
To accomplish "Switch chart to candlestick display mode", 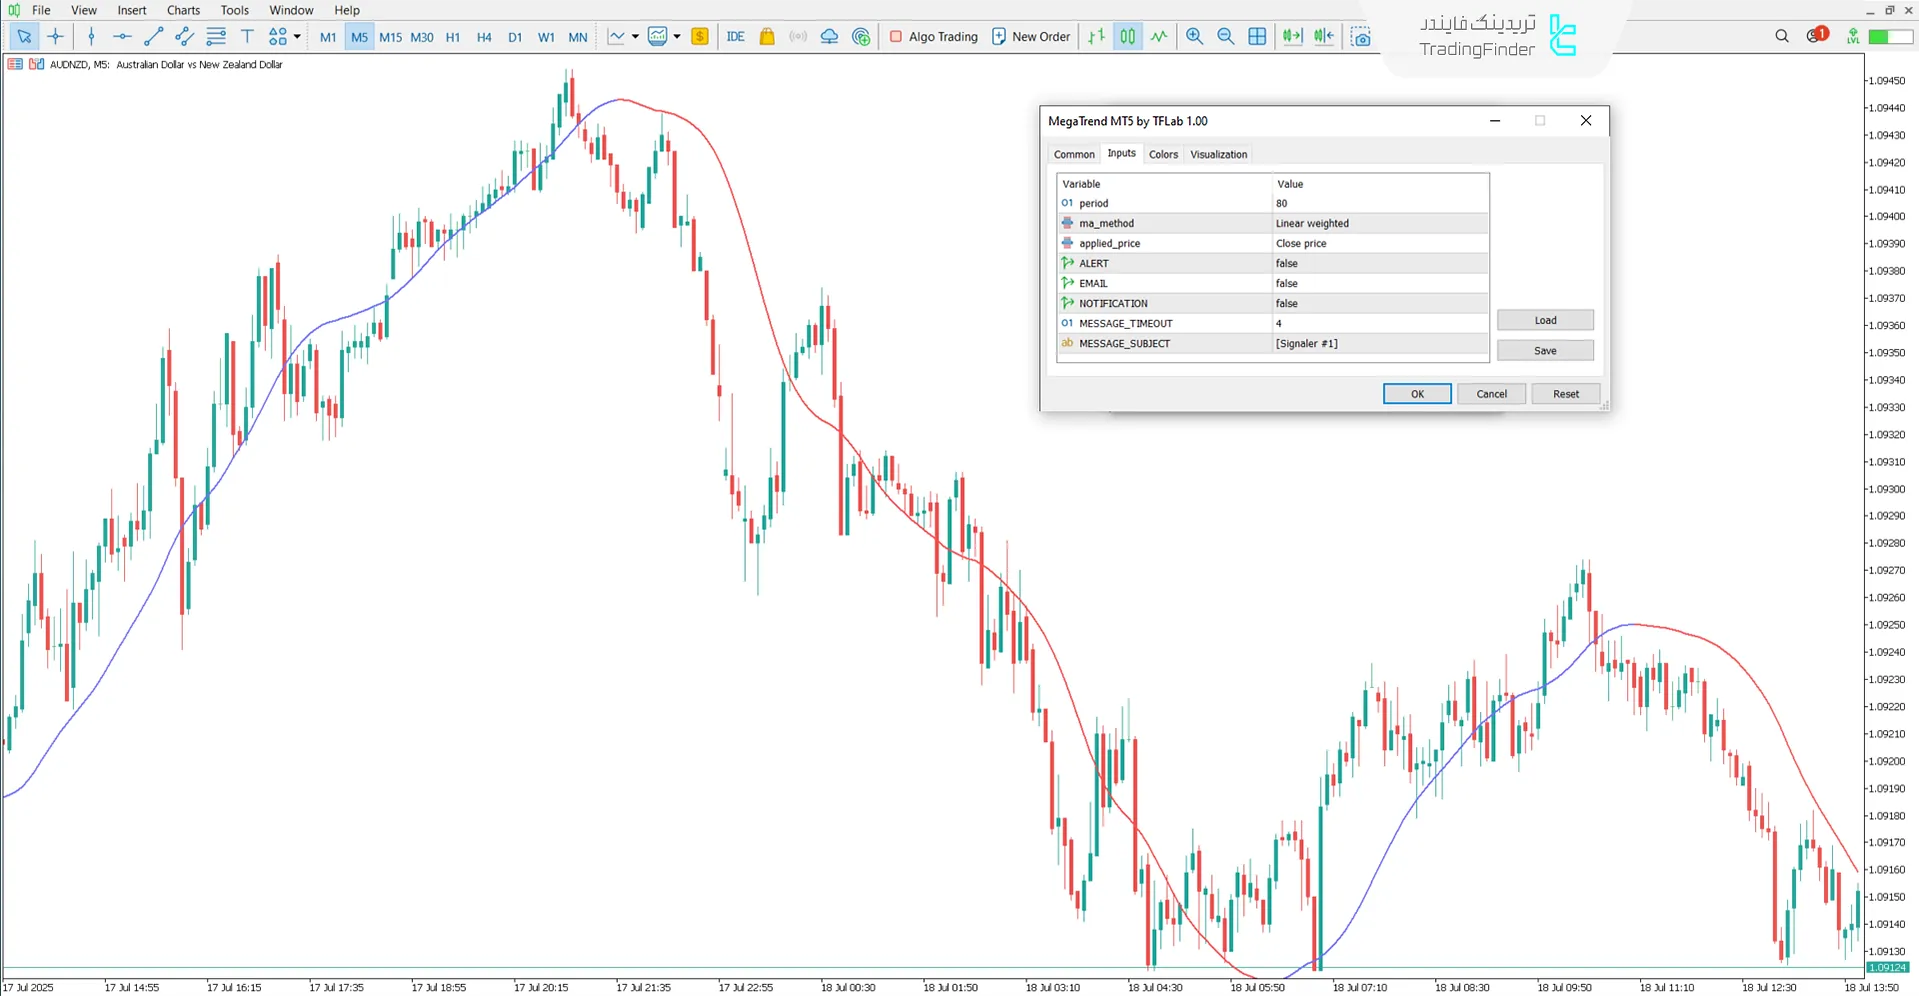I will tap(1127, 37).
